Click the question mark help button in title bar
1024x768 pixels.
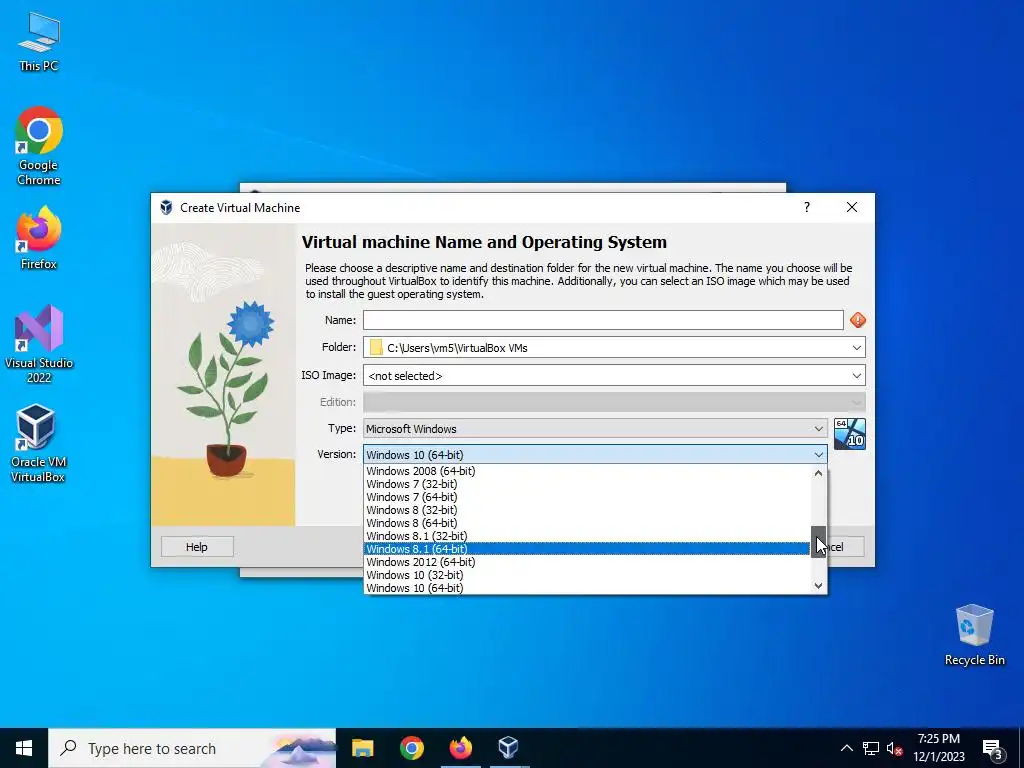coord(807,207)
